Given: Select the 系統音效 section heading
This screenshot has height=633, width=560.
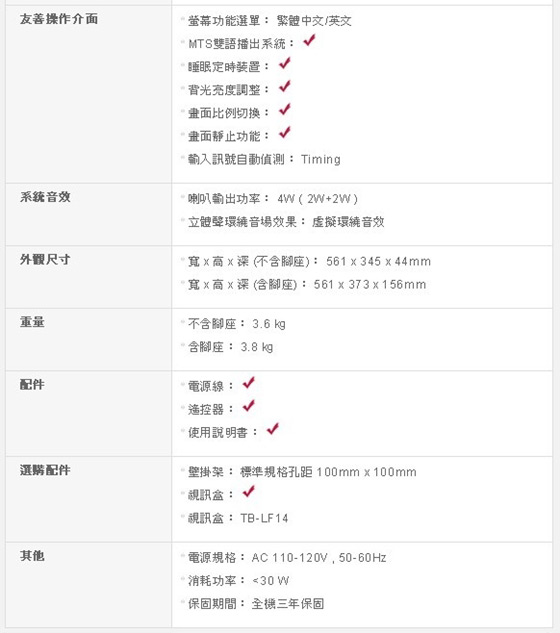Looking at the screenshot, I should [45, 197].
